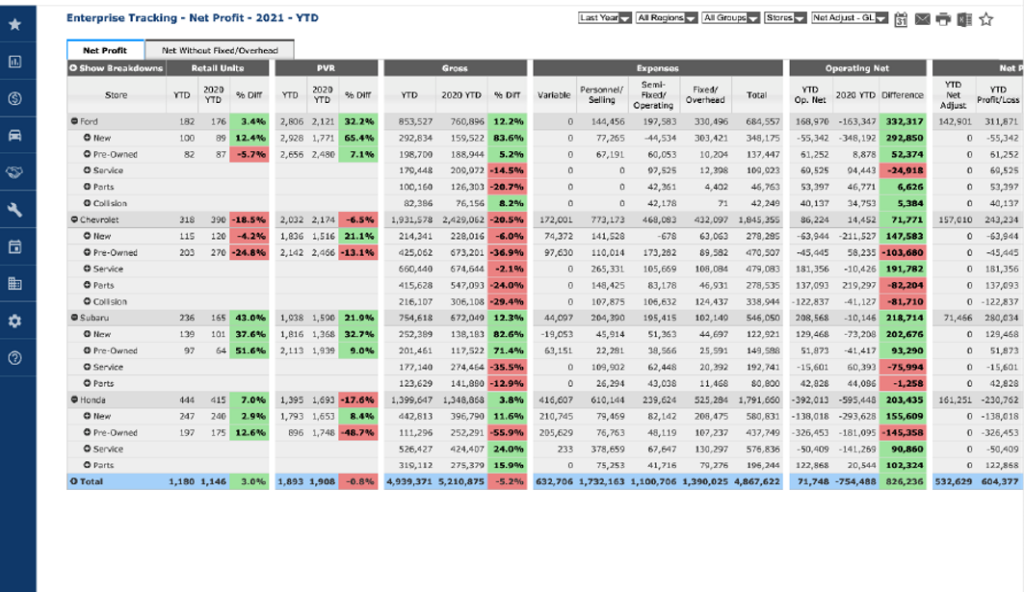Click the YTD Op. Net column header
This screenshot has width=1024, height=592.
[x=810, y=95]
